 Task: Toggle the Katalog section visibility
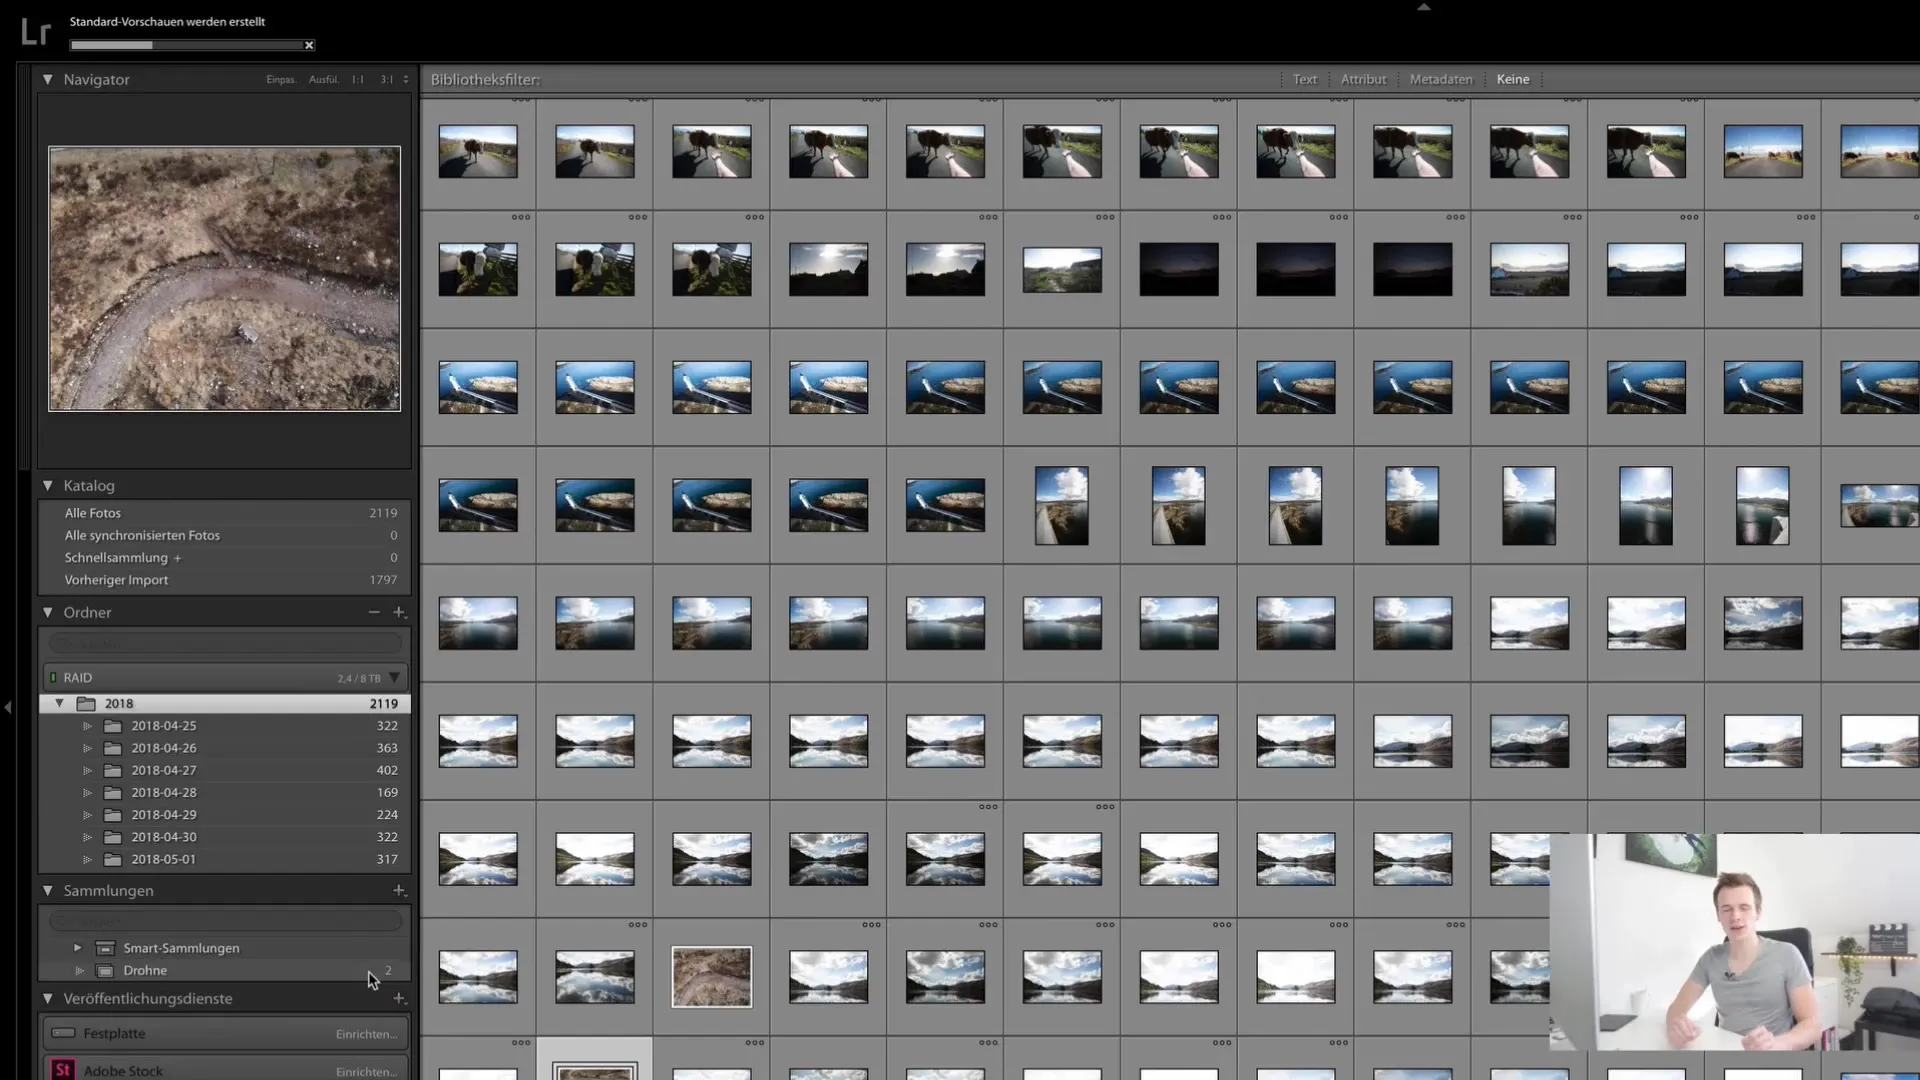tap(46, 485)
